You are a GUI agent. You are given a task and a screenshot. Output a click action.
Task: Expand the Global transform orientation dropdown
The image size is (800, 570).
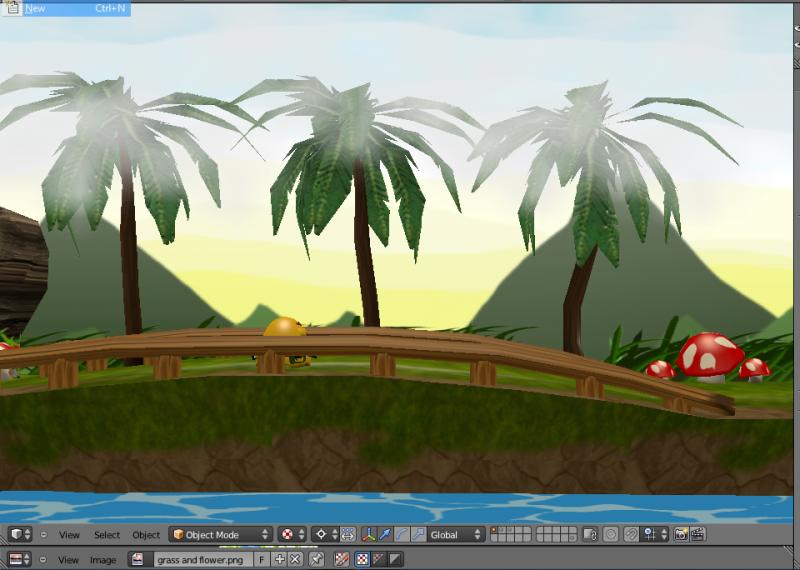(x=456, y=535)
